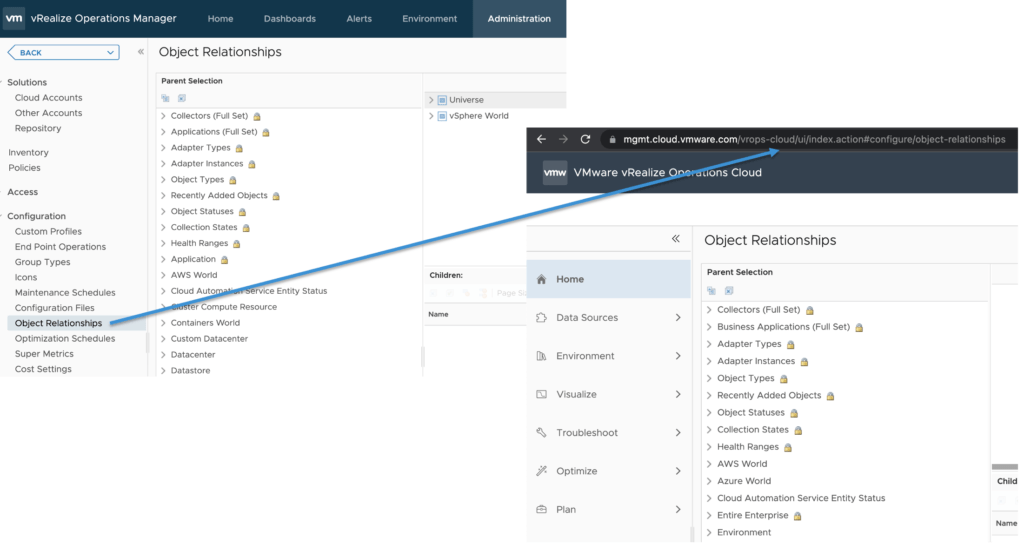Click the vmw logo in Operations Cloud header

coord(555,173)
